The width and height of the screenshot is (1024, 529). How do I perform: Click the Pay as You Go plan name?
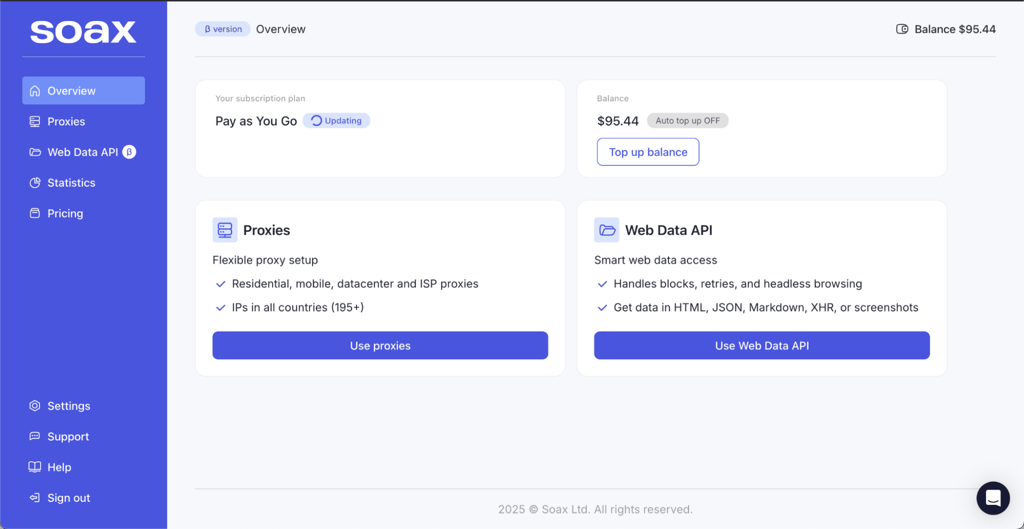point(256,121)
